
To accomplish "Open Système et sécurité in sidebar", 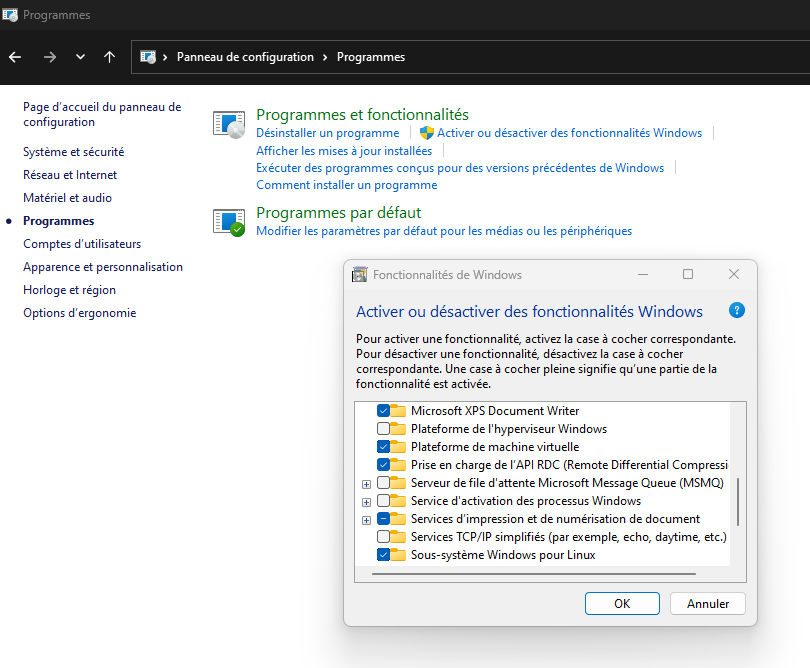I will [73, 152].
